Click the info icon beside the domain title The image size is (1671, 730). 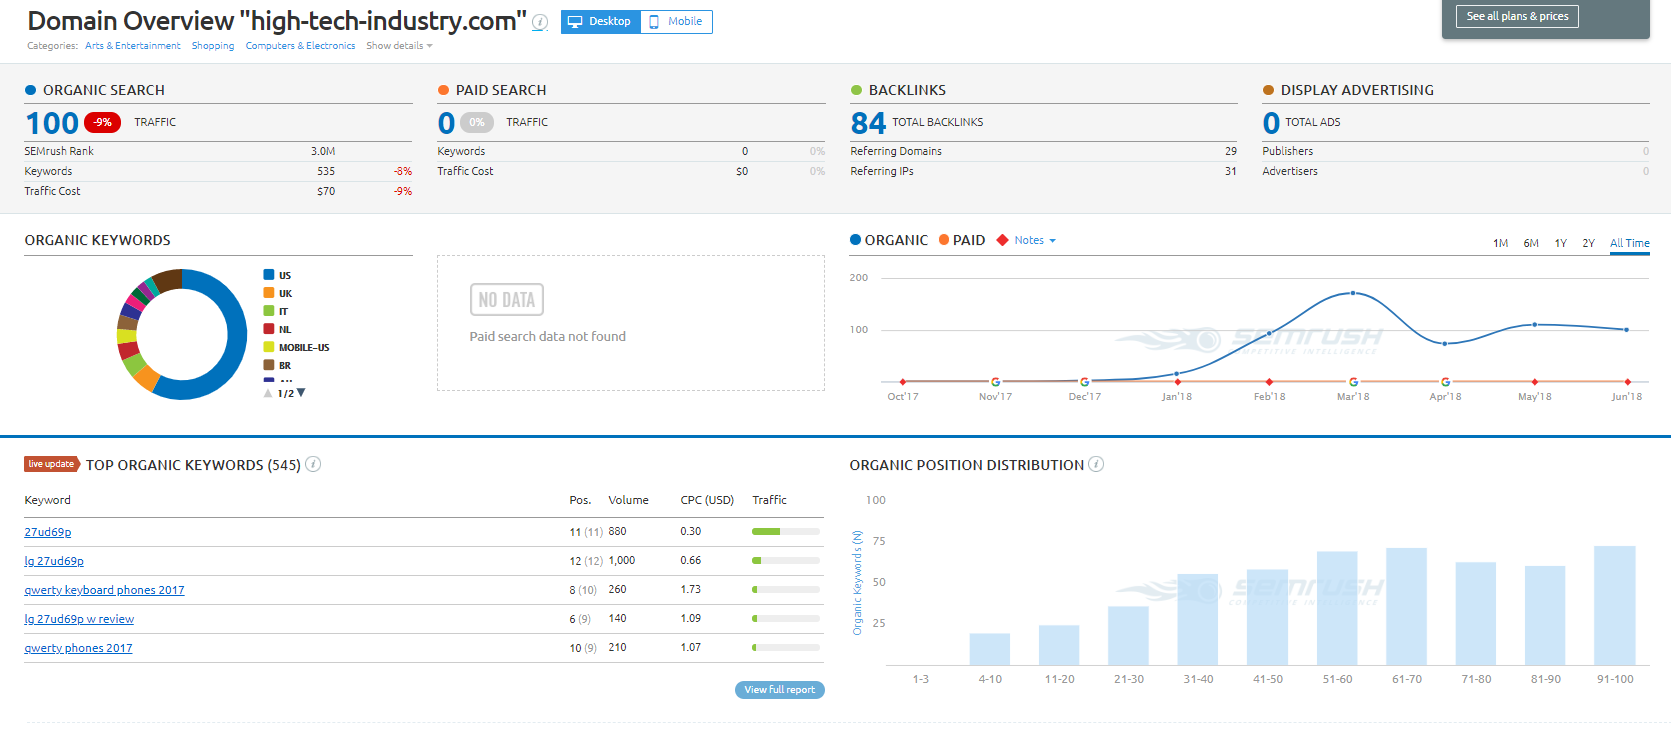[540, 22]
